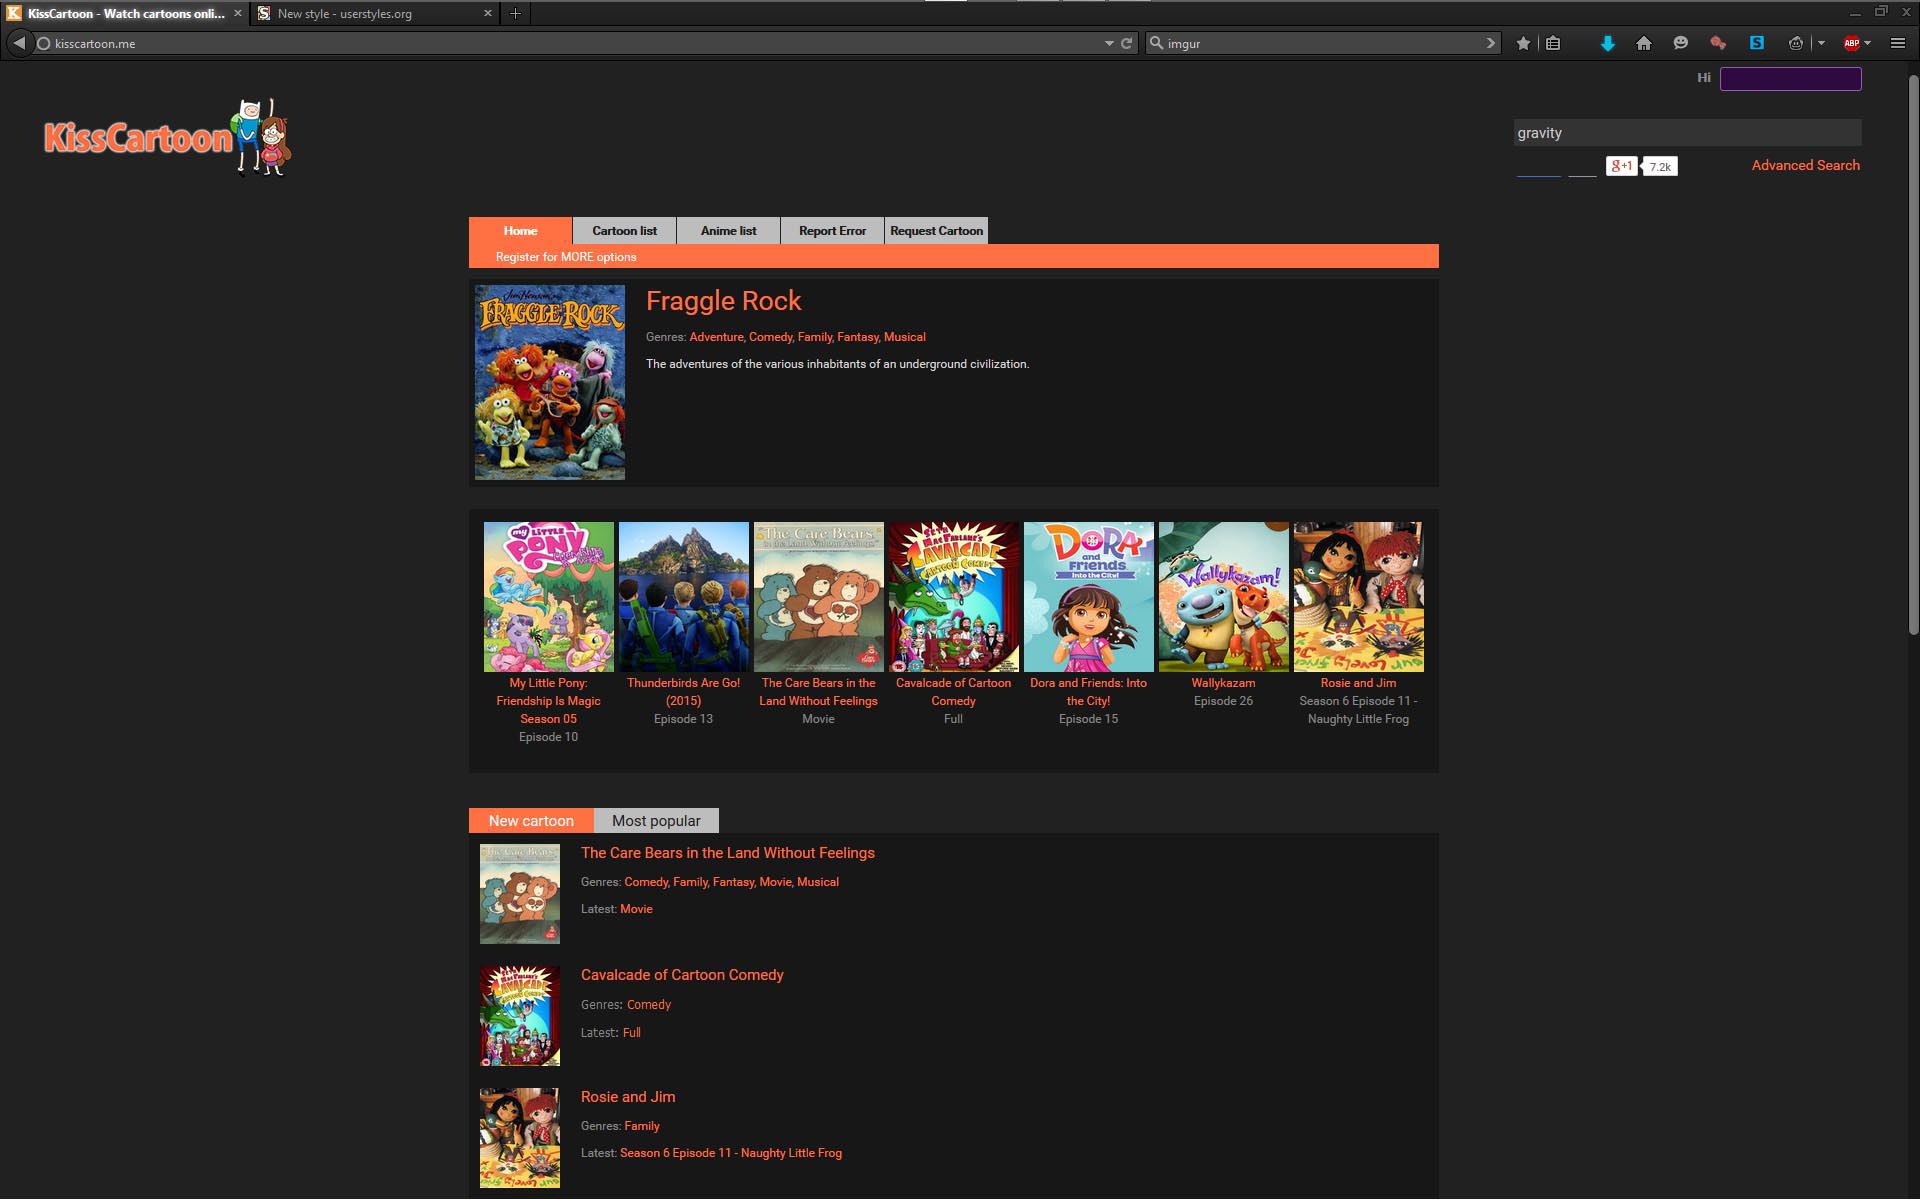Click the Adblock Plus icon
This screenshot has height=1200, width=1920.
1851,43
